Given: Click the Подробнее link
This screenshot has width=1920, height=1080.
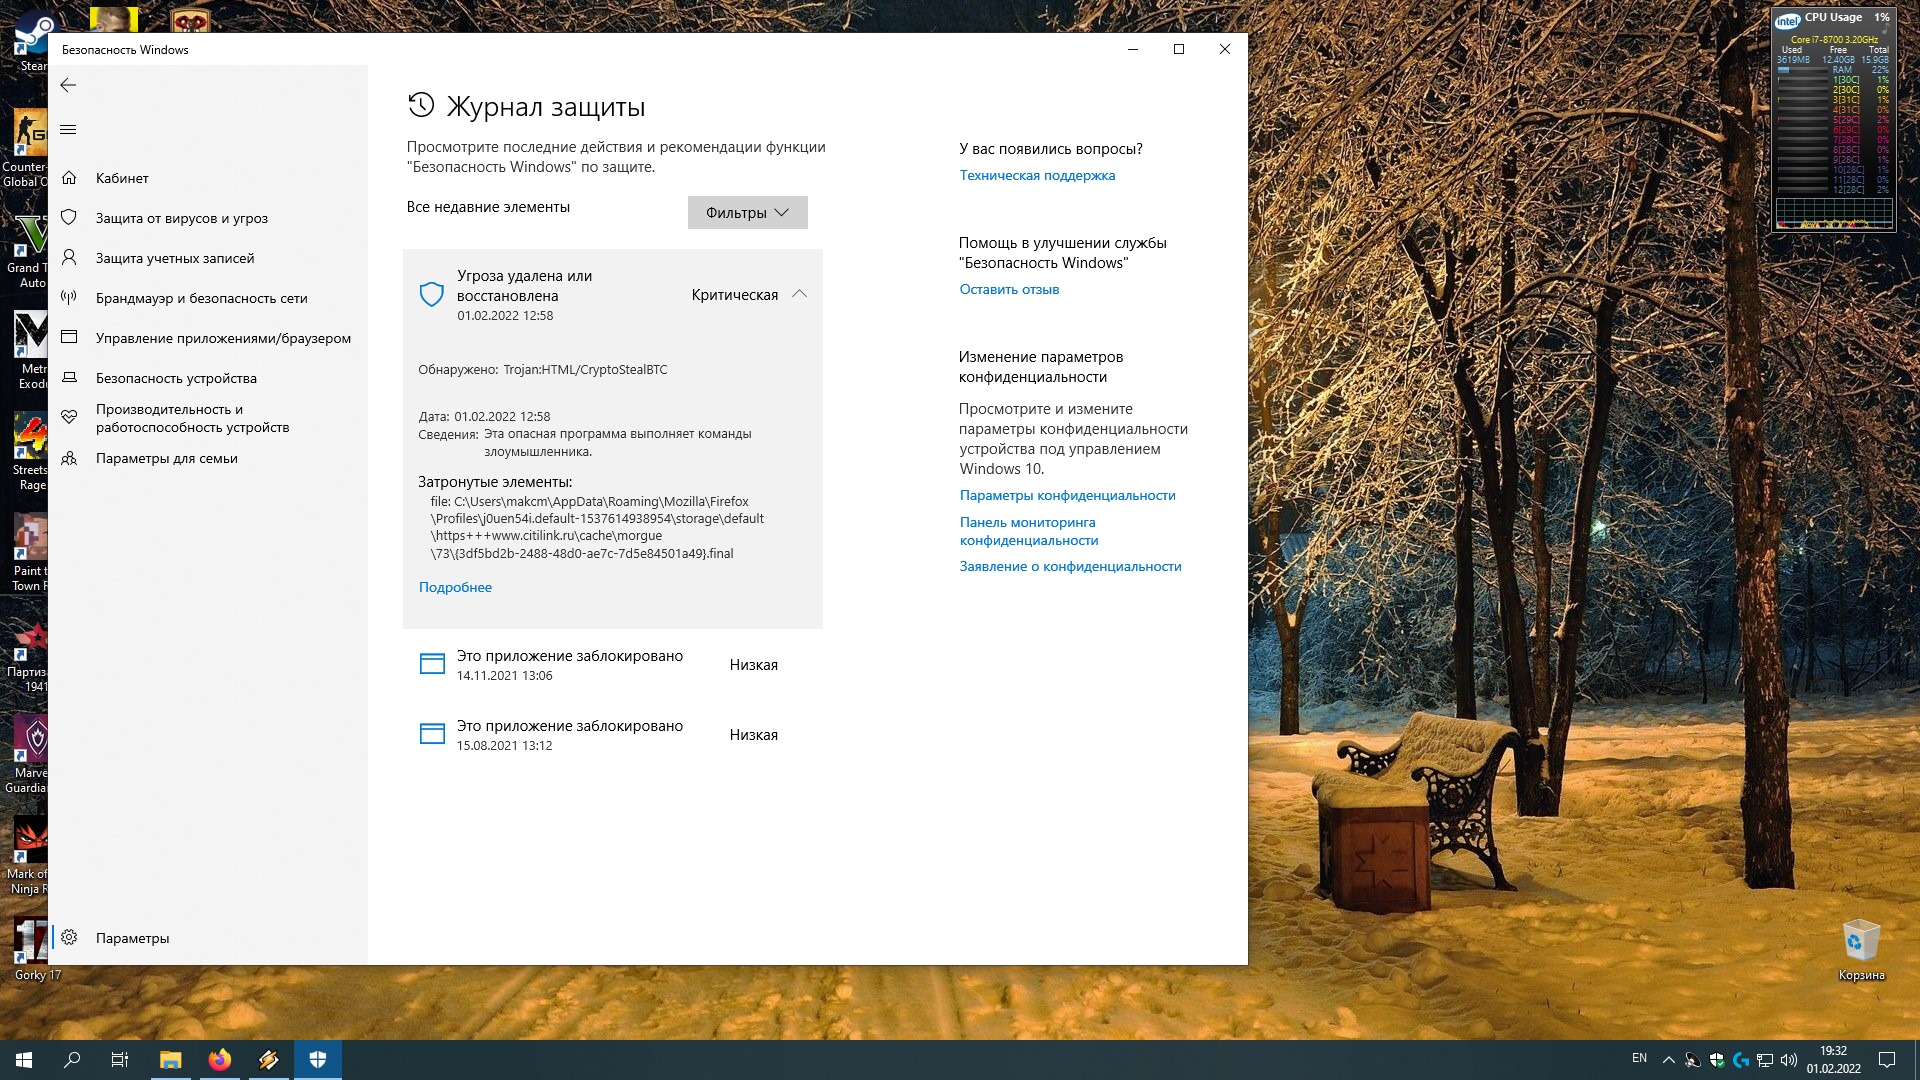Looking at the screenshot, I should pyautogui.click(x=455, y=587).
